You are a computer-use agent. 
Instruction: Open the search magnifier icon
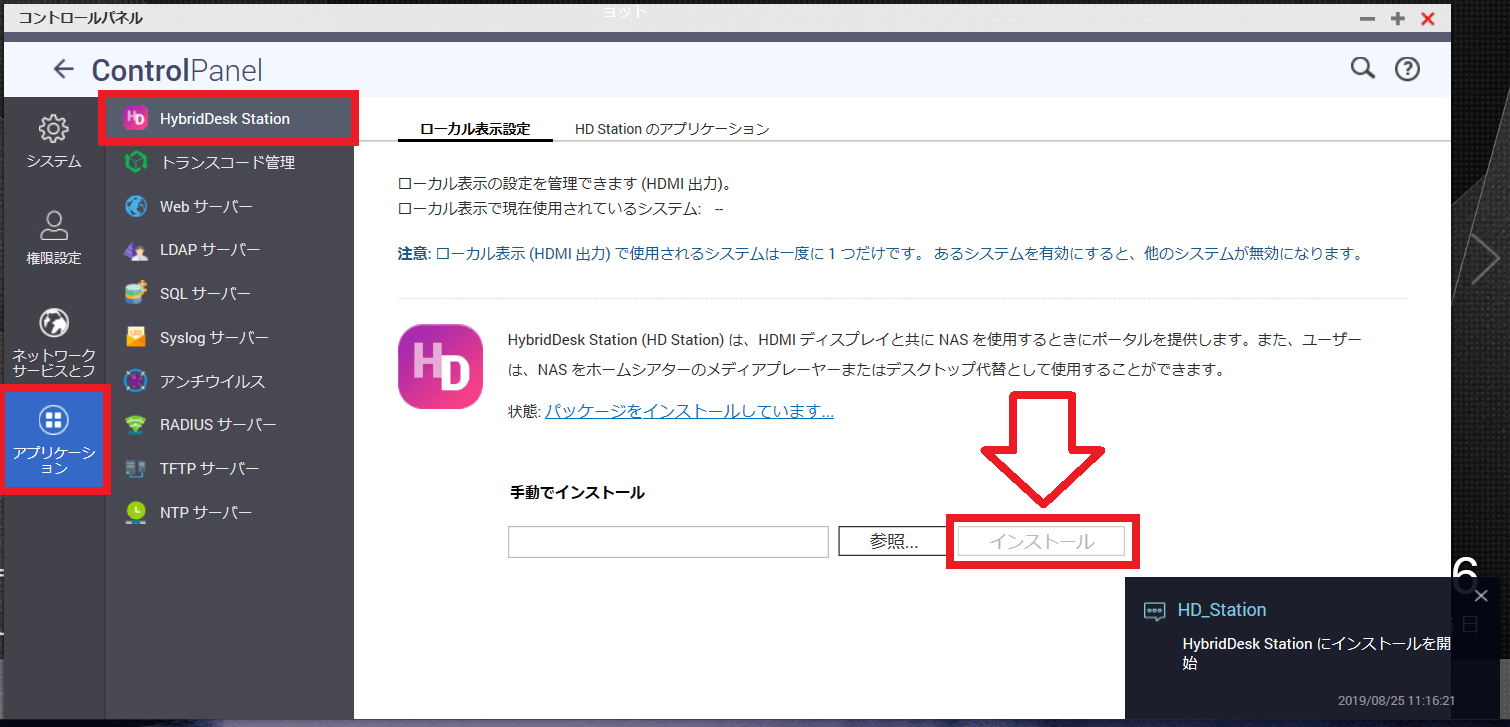pos(1362,68)
